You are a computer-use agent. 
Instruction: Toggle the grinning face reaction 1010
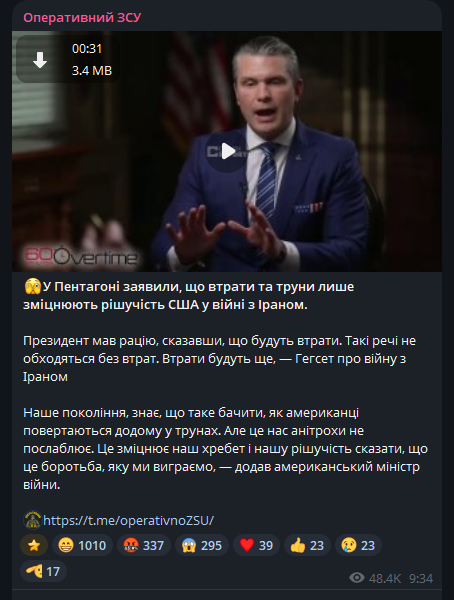point(82,545)
